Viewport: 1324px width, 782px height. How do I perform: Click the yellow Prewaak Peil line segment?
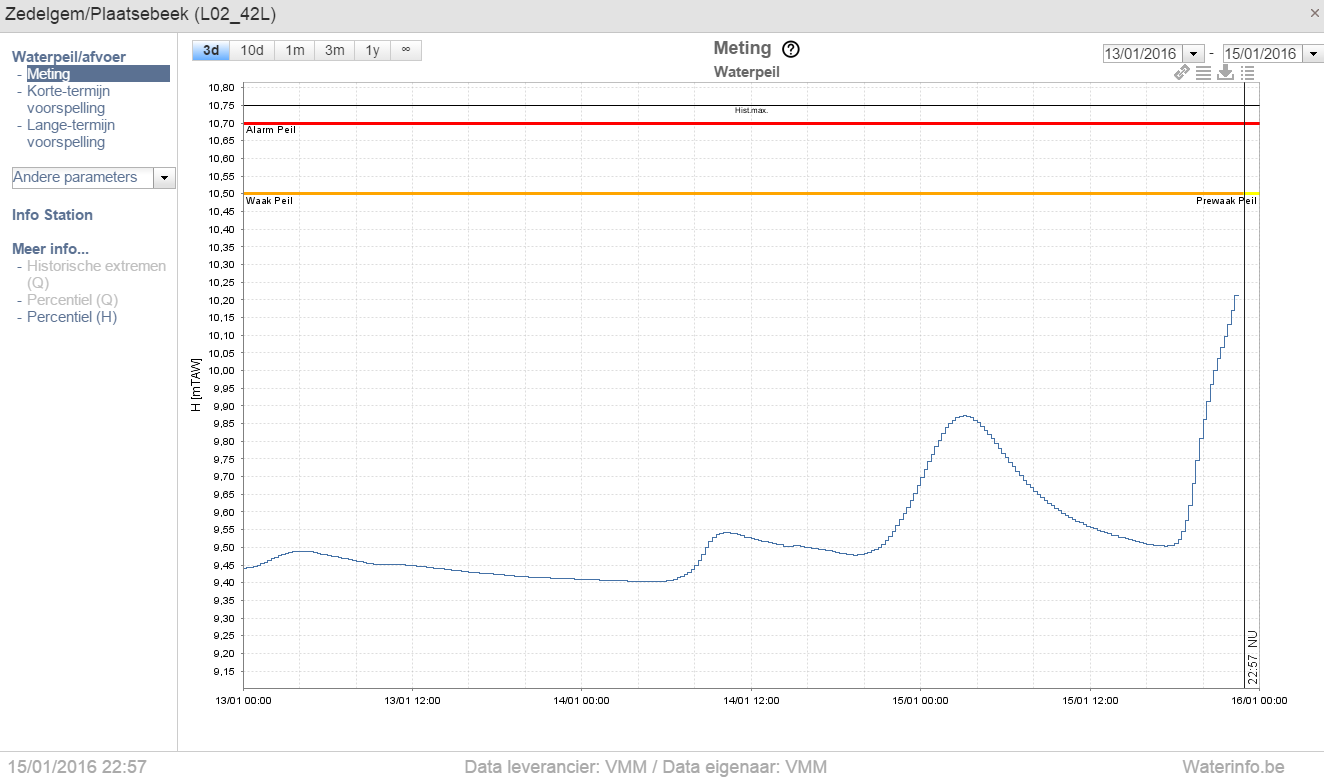click(x=1251, y=194)
